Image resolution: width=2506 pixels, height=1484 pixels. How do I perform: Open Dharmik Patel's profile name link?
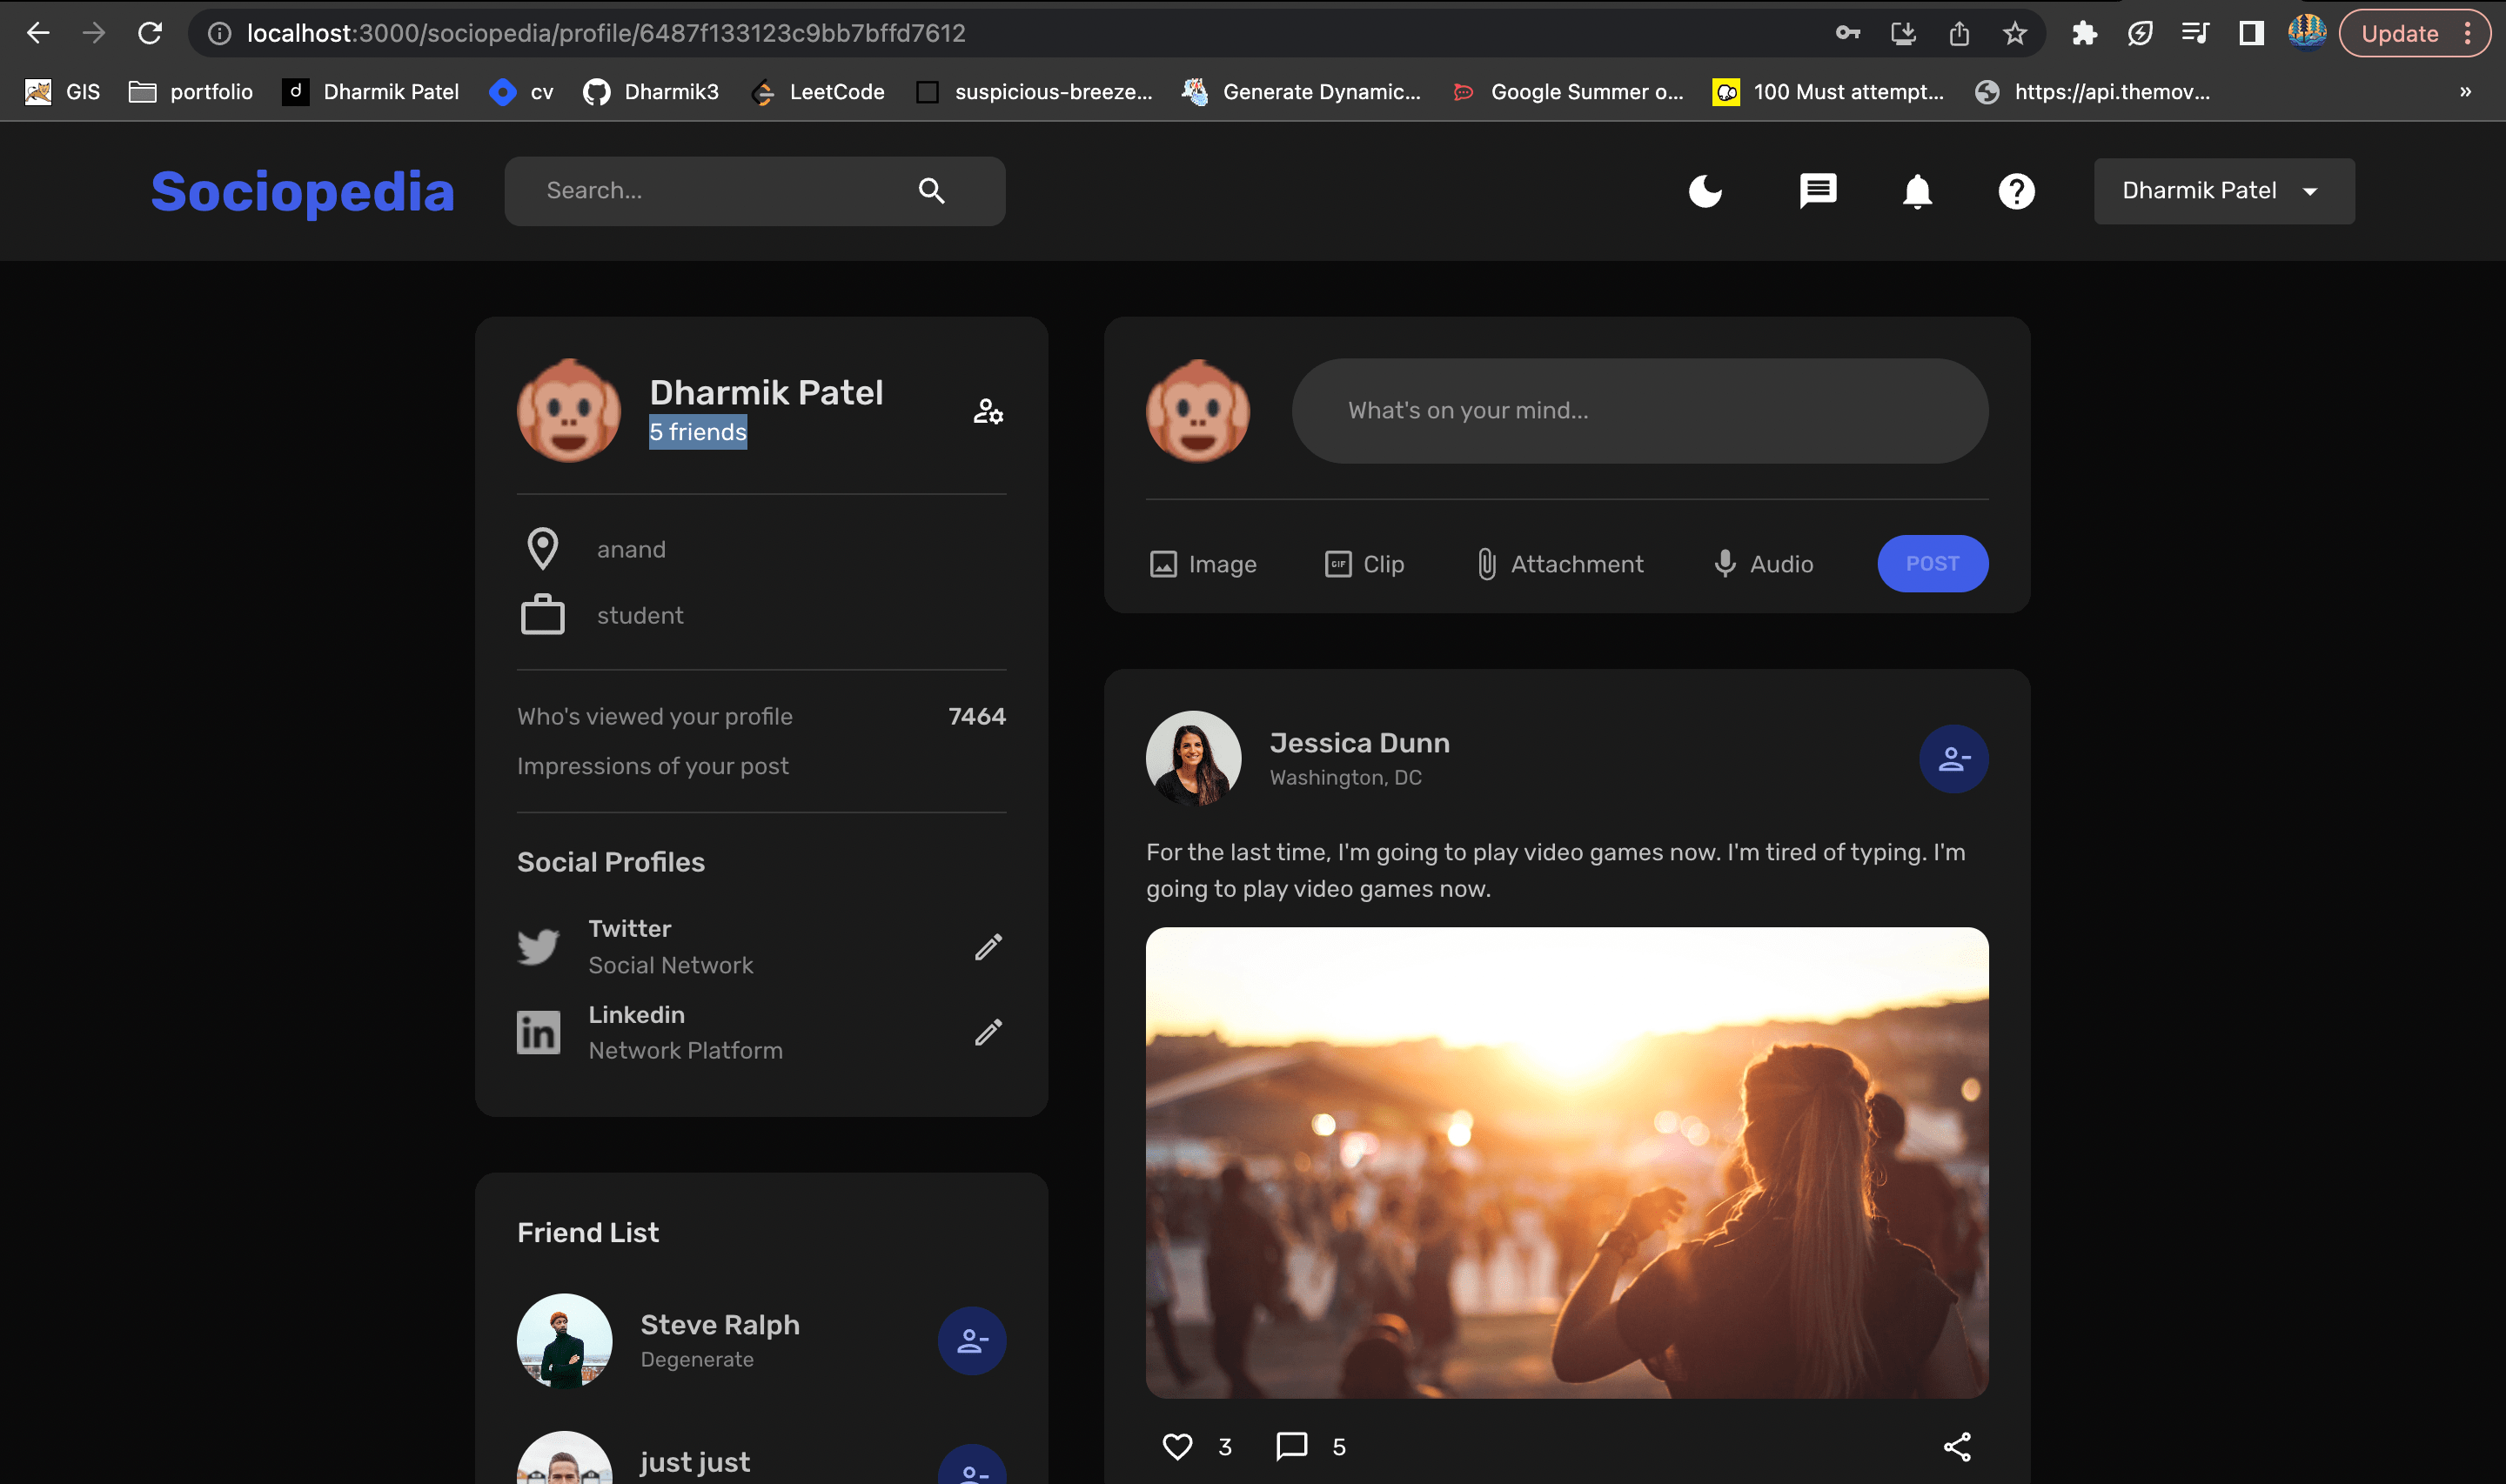click(x=766, y=392)
